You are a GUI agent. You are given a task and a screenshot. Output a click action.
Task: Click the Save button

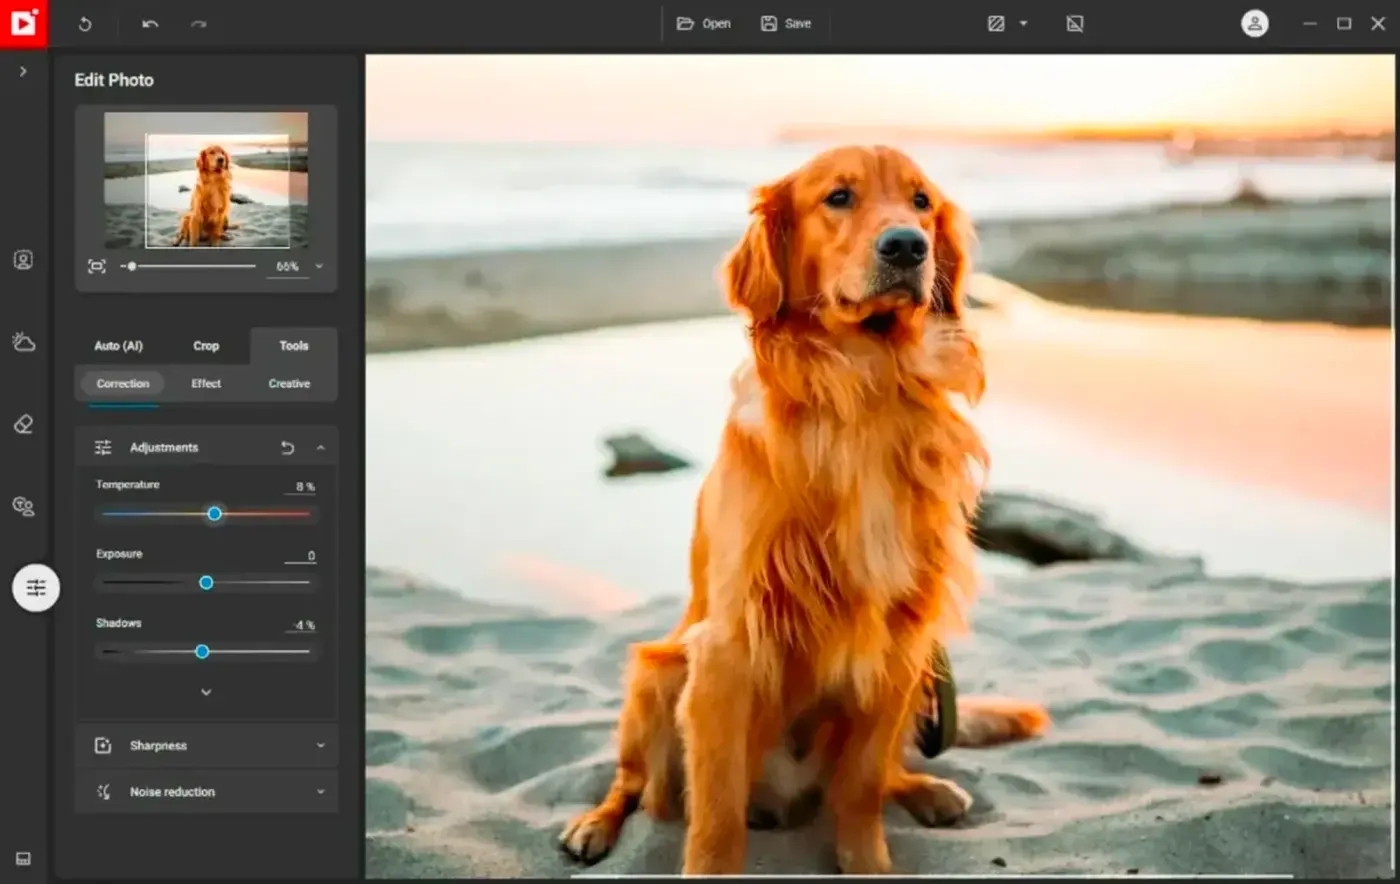(786, 24)
